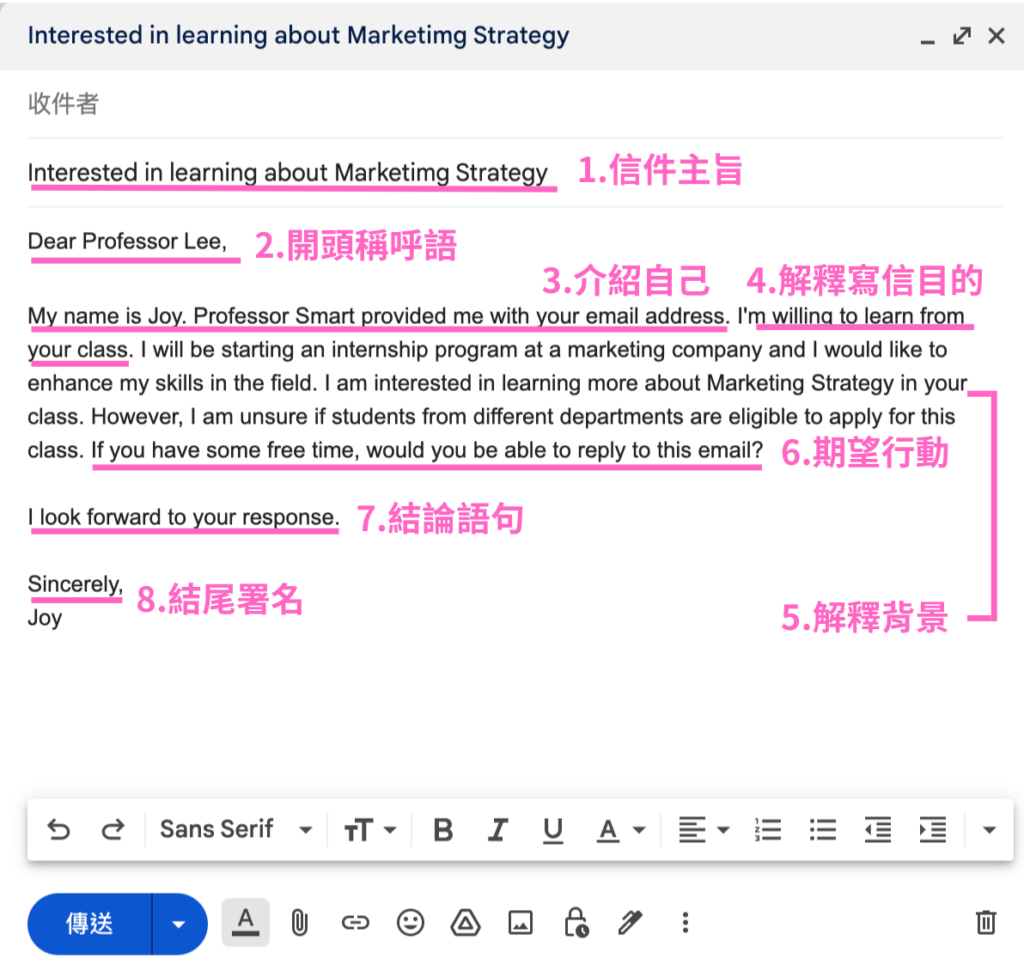Open the three-dot more options menu
Image resolution: width=1024 pixels, height=971 pixels.
684,922
